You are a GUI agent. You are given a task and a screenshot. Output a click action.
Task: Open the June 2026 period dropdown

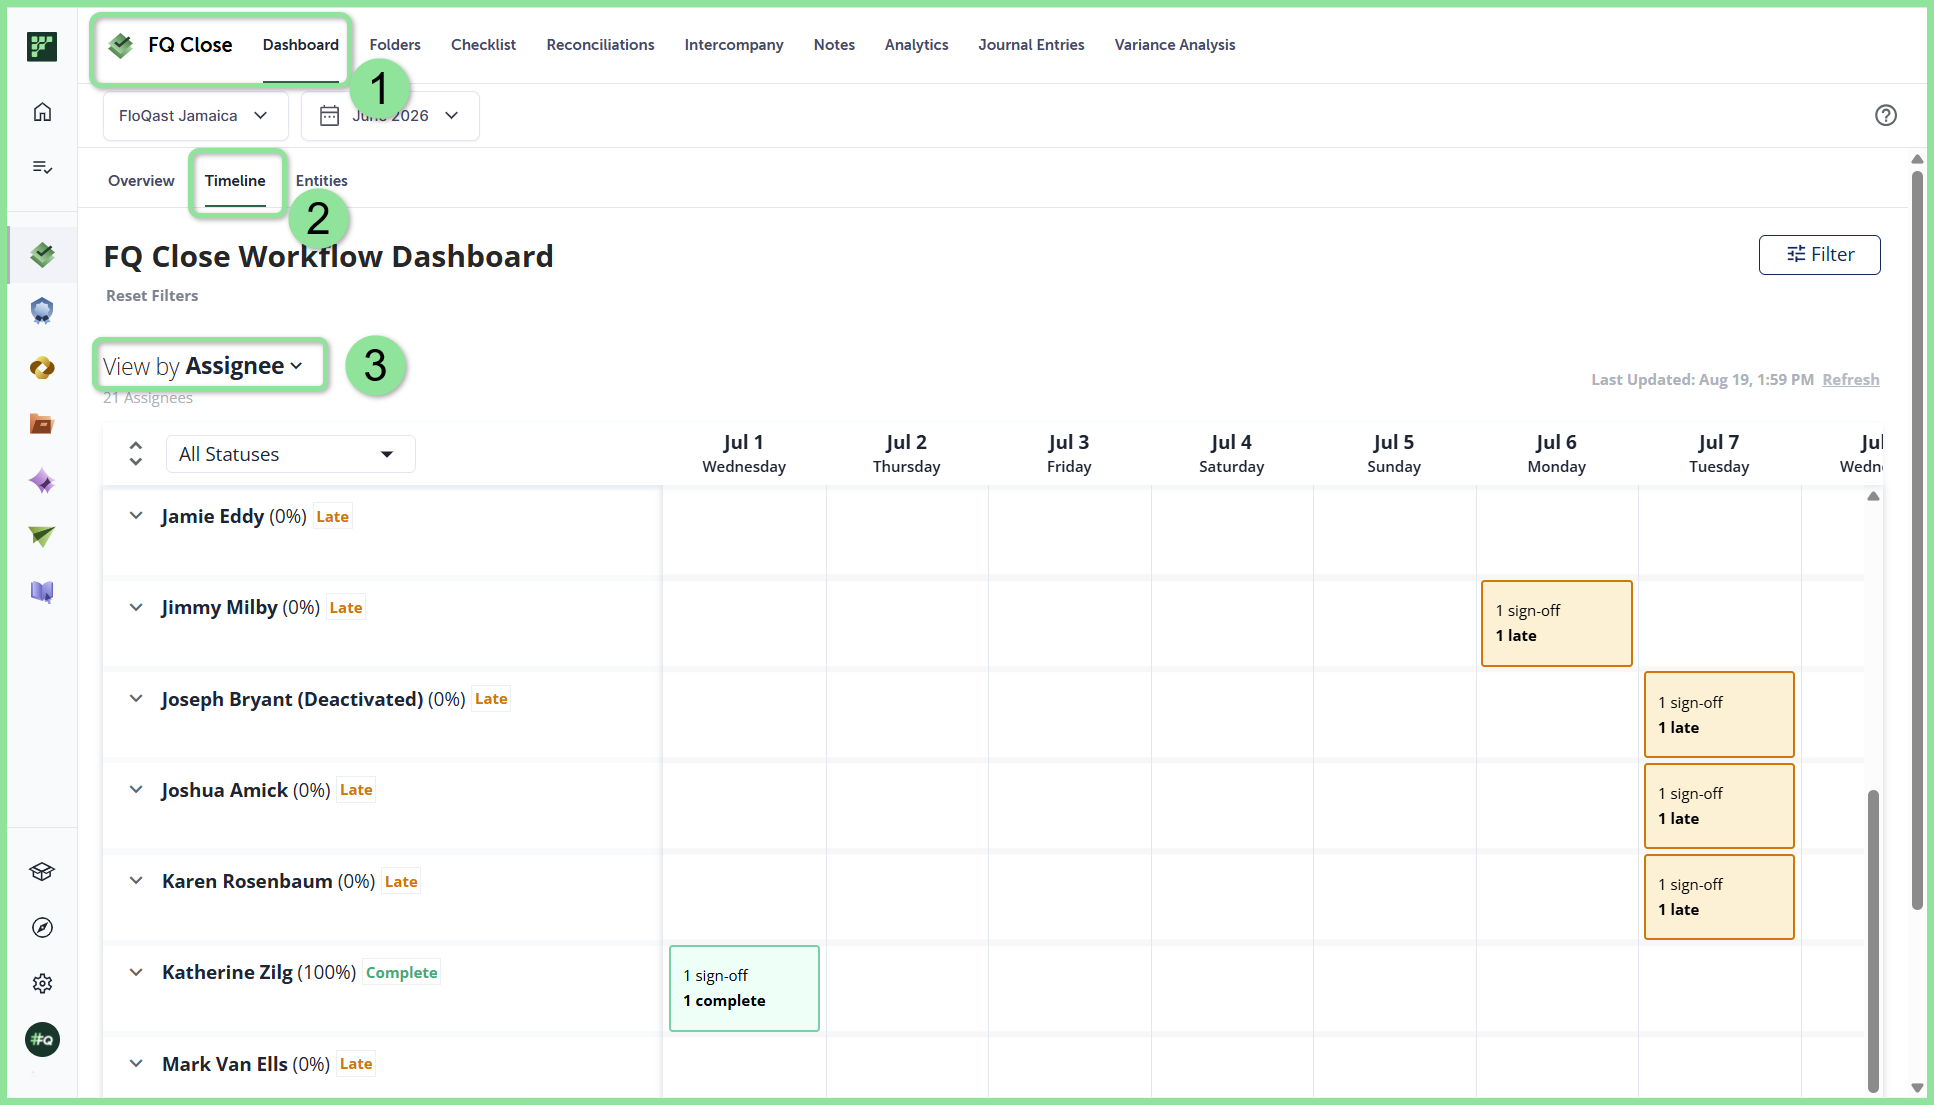(x=390, y=116)
